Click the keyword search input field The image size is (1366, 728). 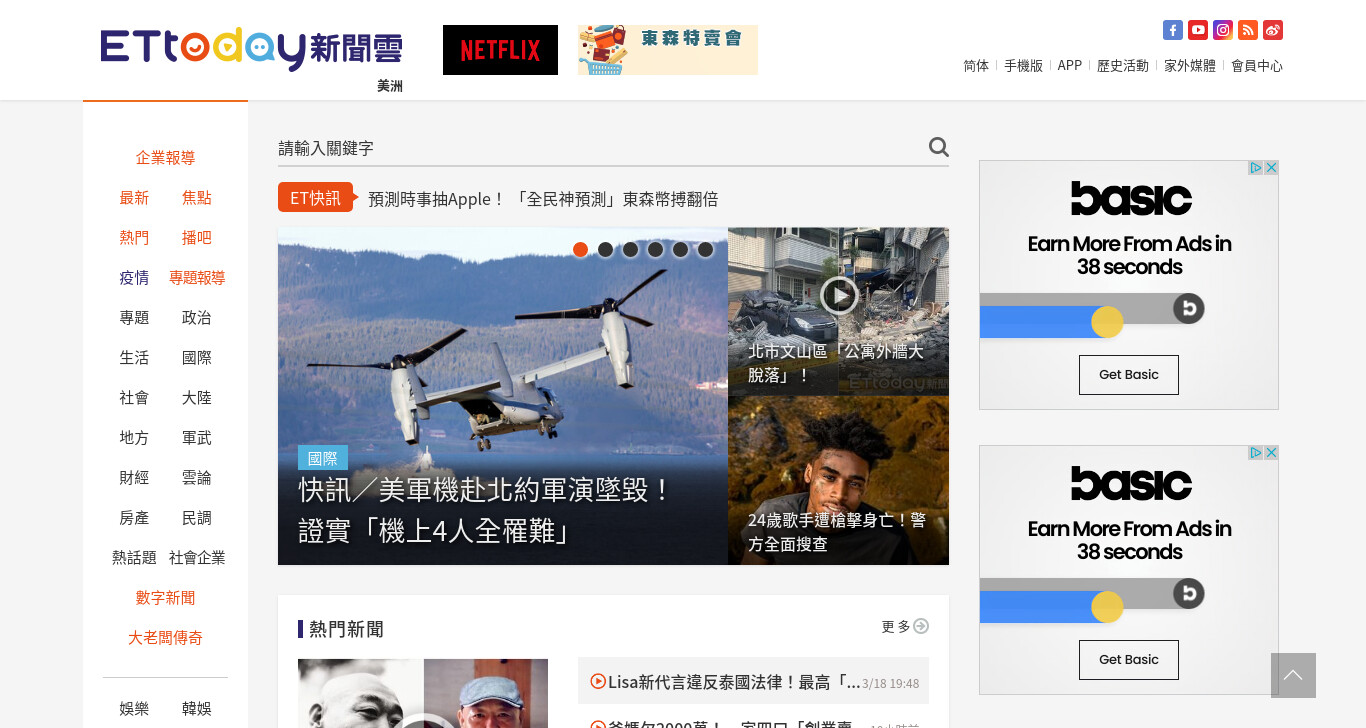[600, 148]
